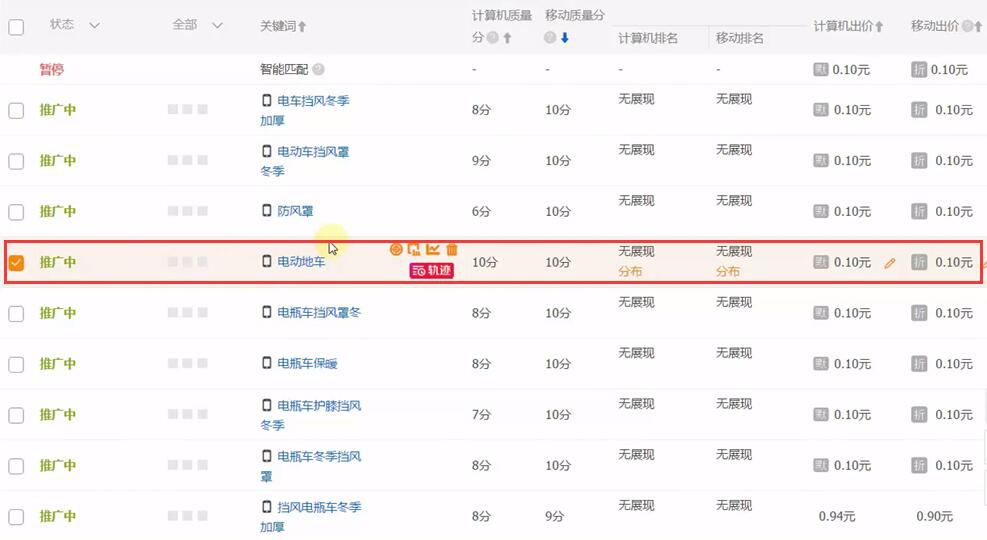Click the pencil edit icon for computer bid
This screenshot has height=540, width=987.
pyautogui.click(x=890, y=263)
